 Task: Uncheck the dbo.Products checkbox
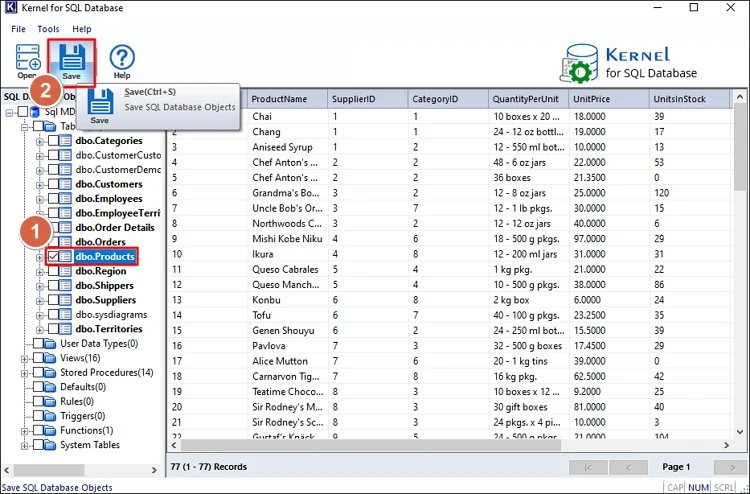click(54, 256)
